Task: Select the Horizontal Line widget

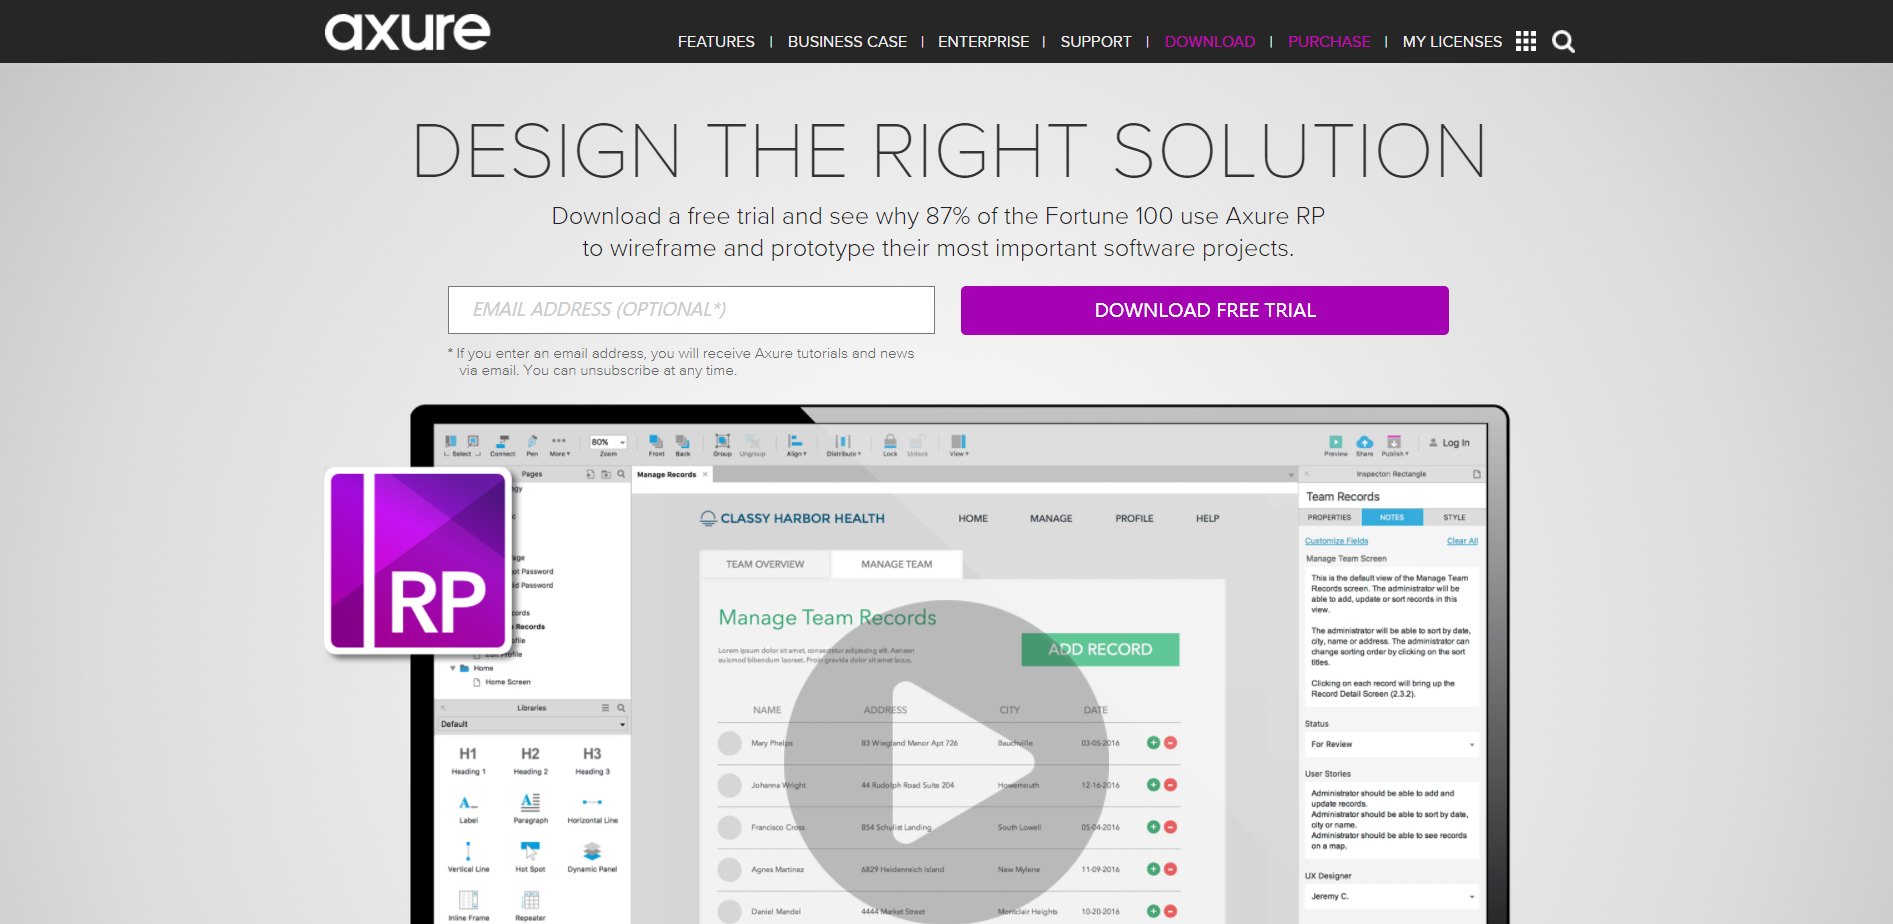Action: pos(592,809)
